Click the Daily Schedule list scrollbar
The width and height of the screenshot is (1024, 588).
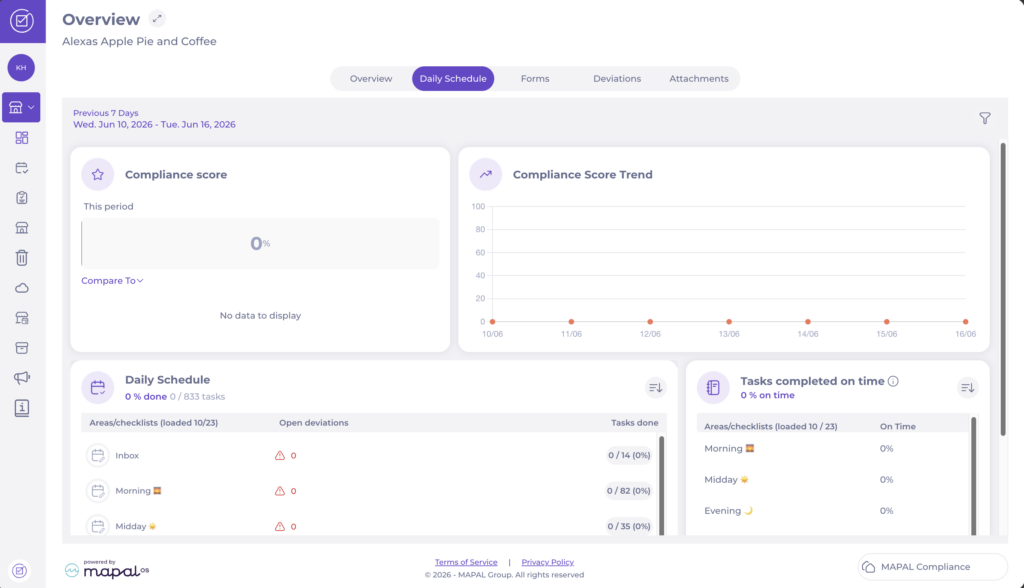coord(662,485)
